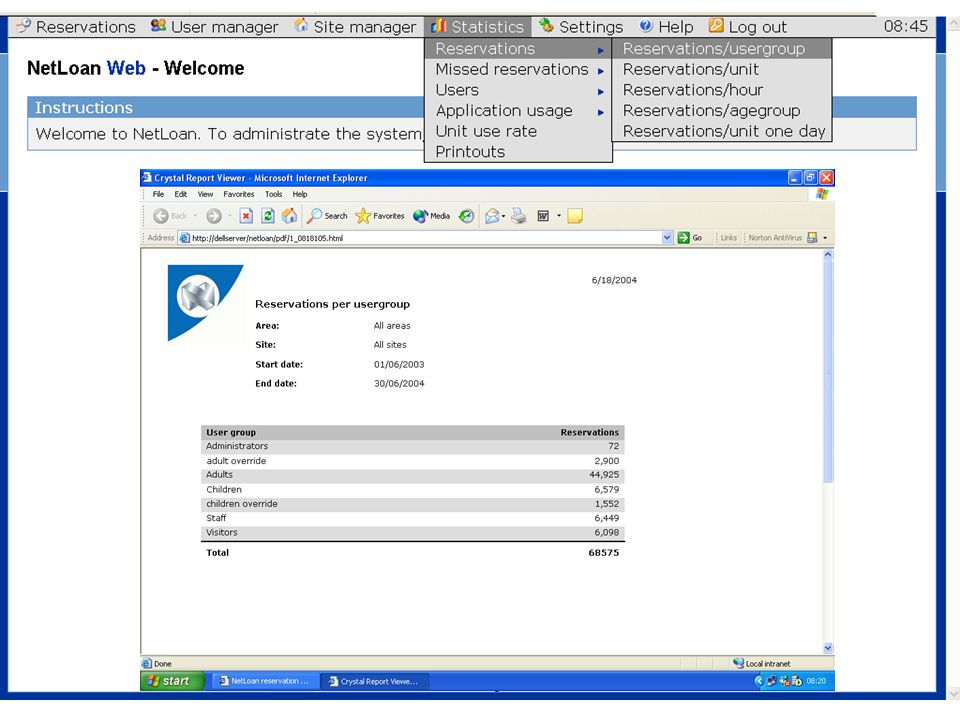960x720 pixels.
Task: Open the File menu in Internet Explorer
Action: 159,194
